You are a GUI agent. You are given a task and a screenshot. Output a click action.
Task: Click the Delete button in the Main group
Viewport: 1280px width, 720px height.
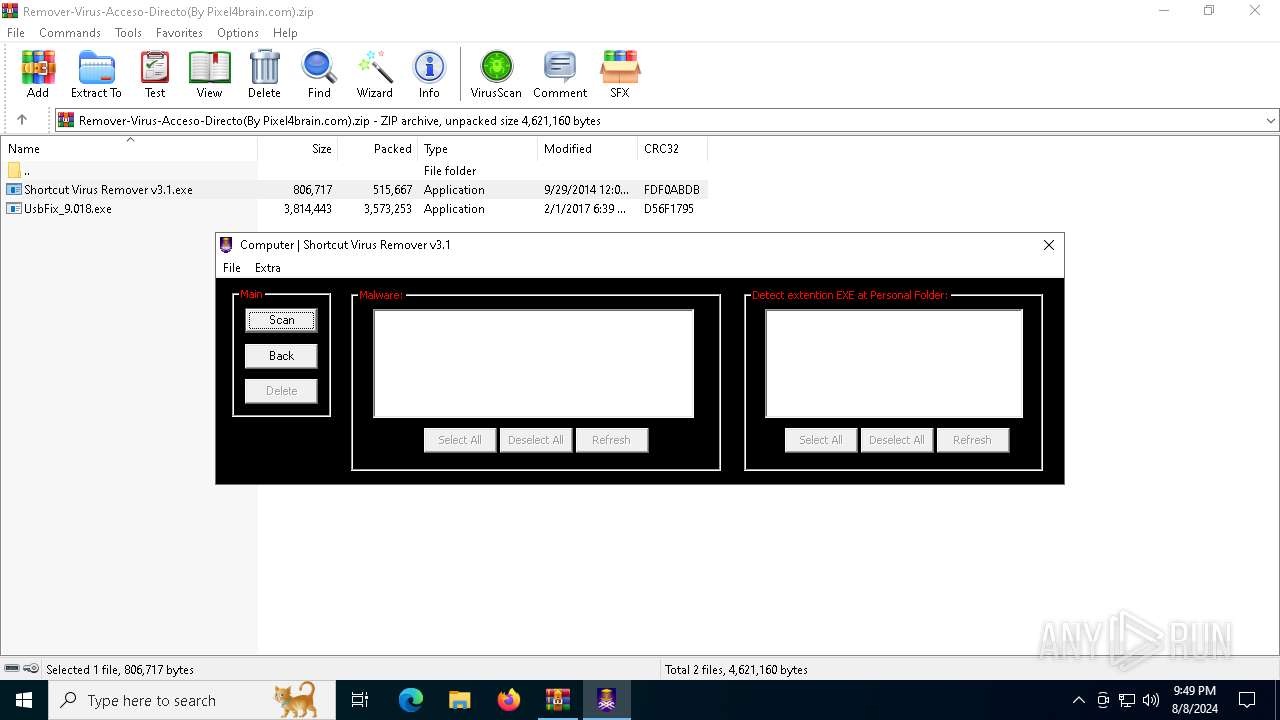(281, 391)
